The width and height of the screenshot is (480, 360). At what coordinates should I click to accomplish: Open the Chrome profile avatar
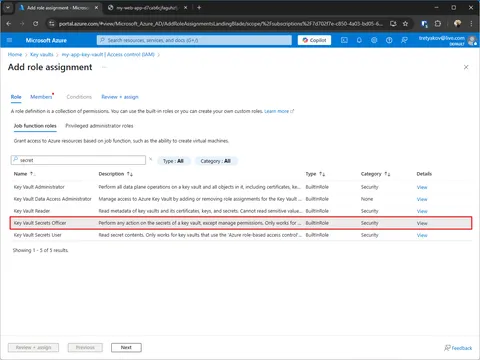click(x=457, y=24)
